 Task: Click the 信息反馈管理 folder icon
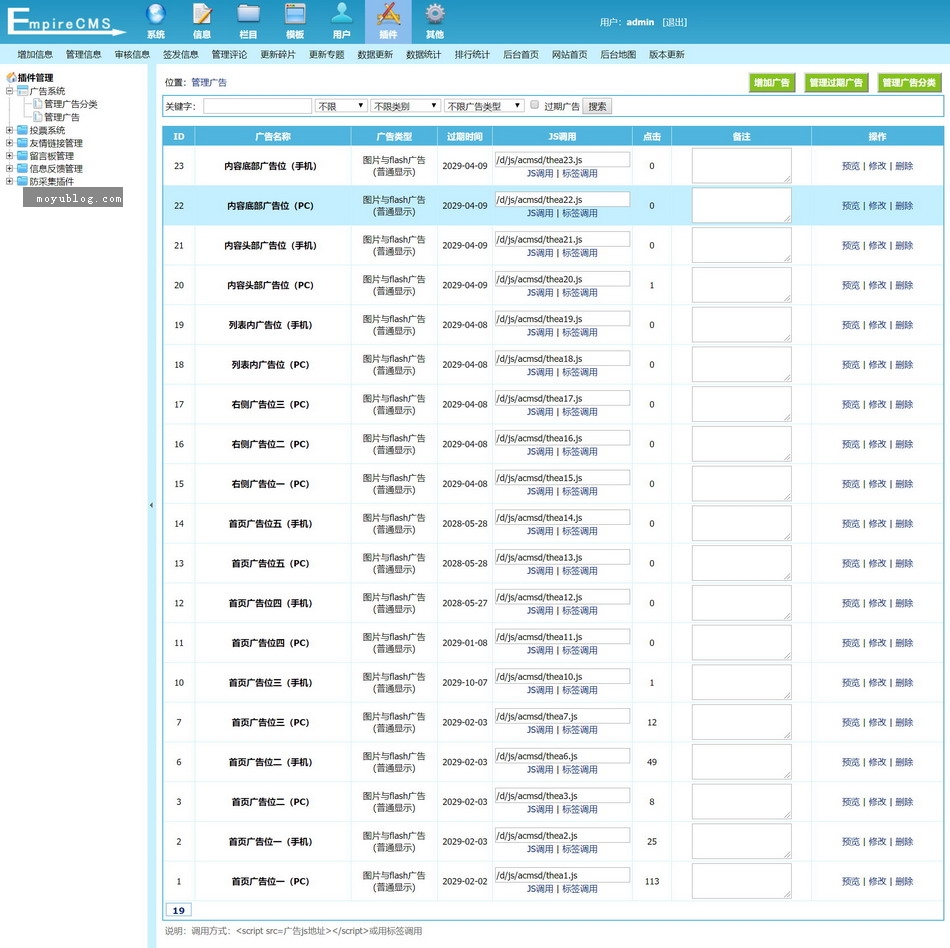click(x=23, y=168)
